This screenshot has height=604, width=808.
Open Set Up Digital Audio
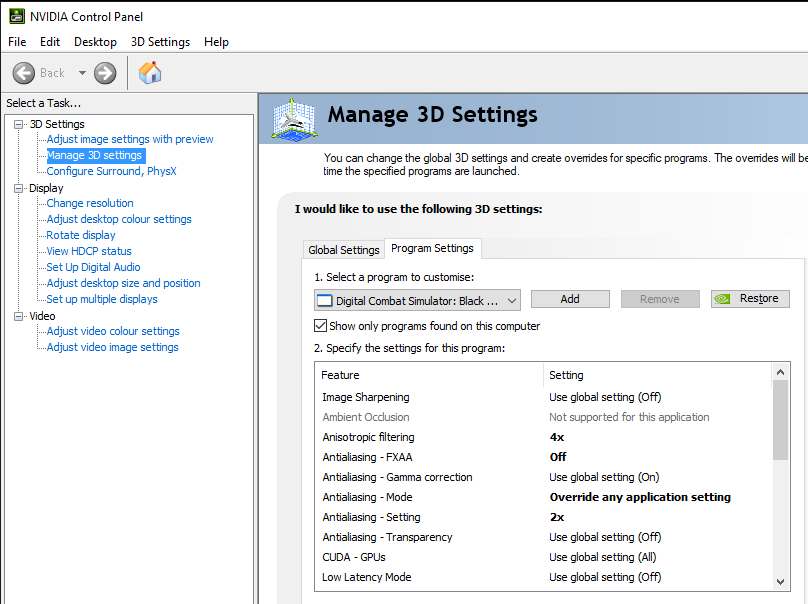93,267
